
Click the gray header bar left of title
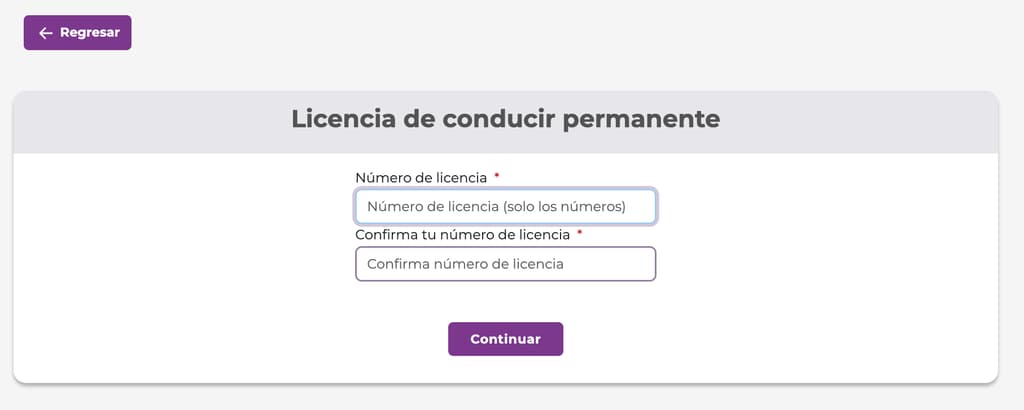tap(150, 122)
